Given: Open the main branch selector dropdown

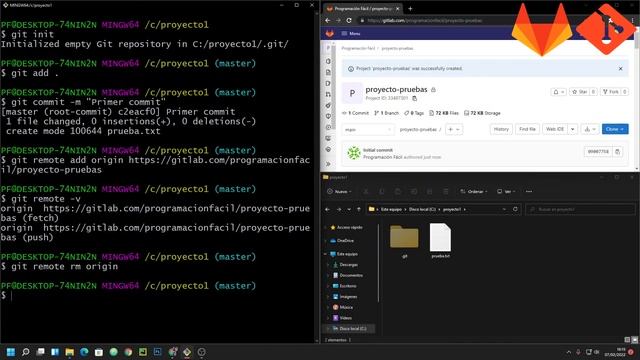Looking at the screenshot, I should pos(368,129).
